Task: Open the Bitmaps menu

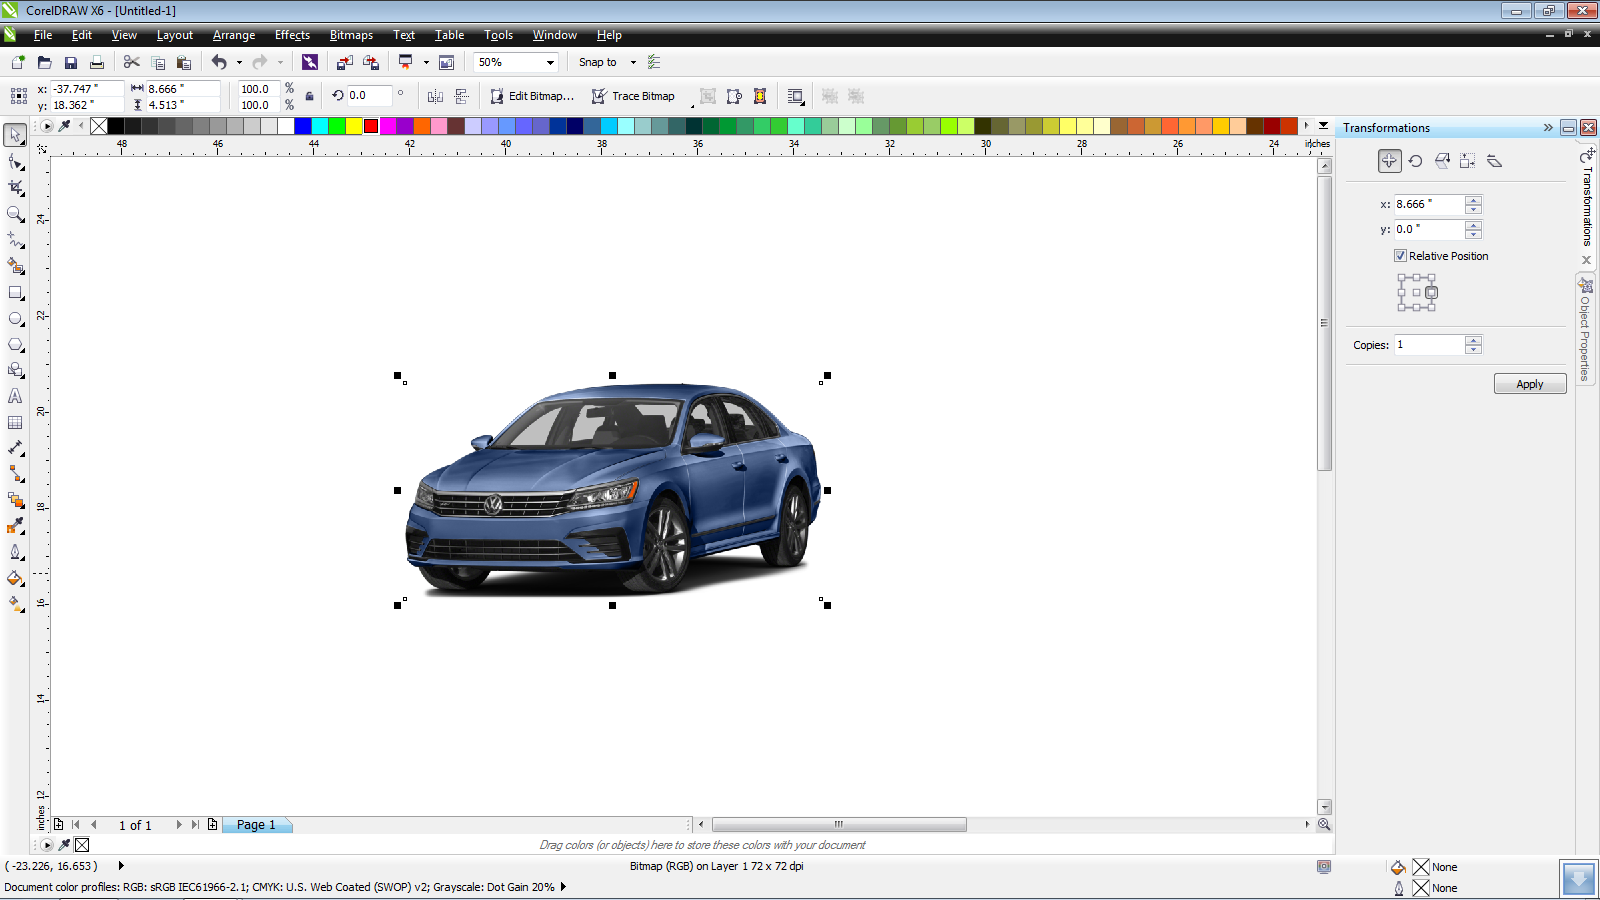Action: pos(351,35)
